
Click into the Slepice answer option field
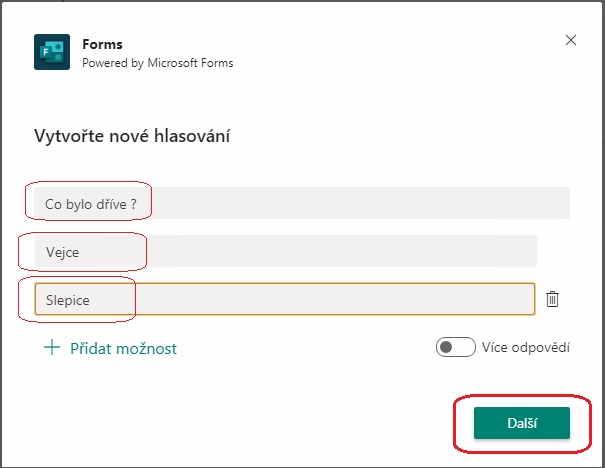[285, 299]
